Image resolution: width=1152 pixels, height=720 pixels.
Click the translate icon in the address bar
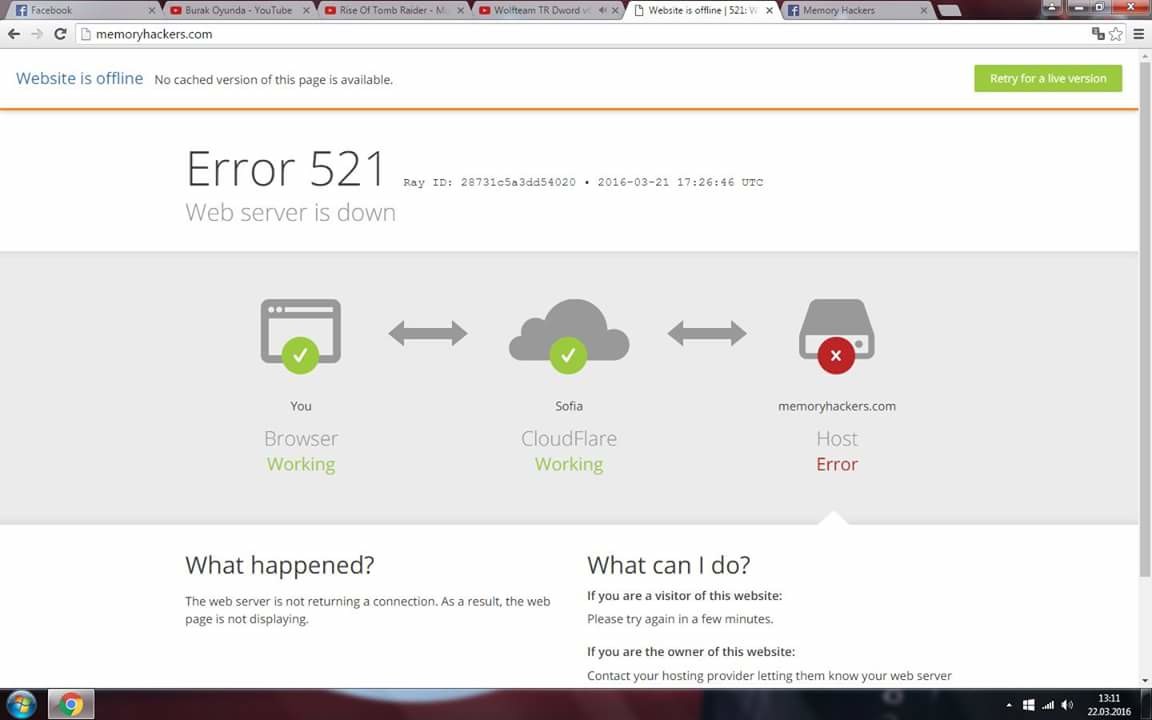(1098, 34)
